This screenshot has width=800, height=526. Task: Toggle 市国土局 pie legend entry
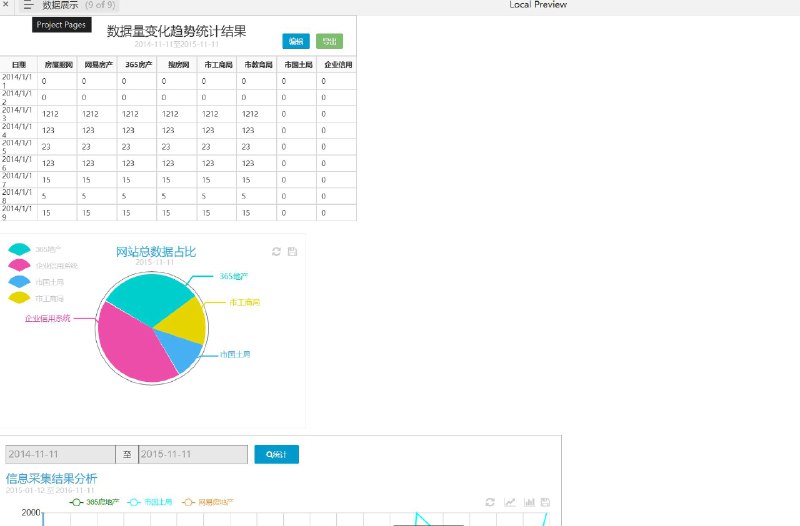(36, 282)
